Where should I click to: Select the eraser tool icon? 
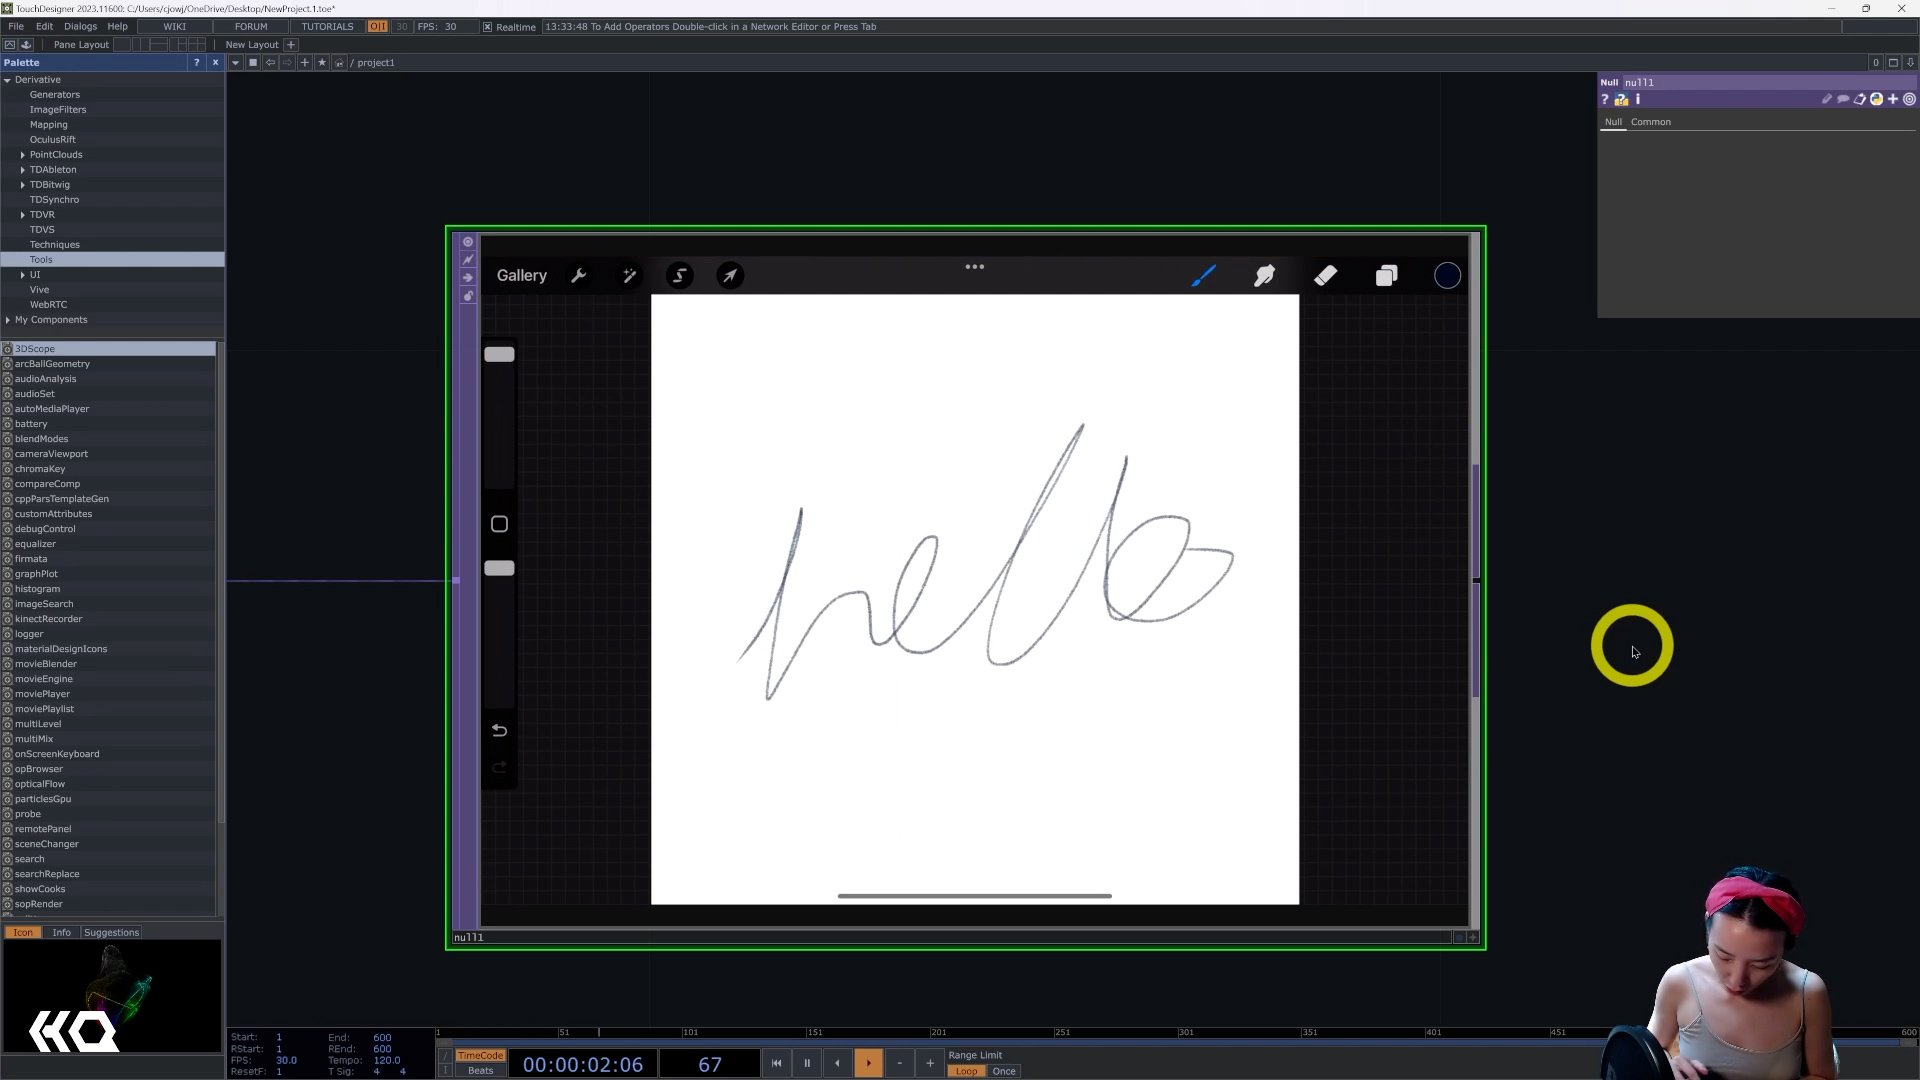coord(1325,276)
